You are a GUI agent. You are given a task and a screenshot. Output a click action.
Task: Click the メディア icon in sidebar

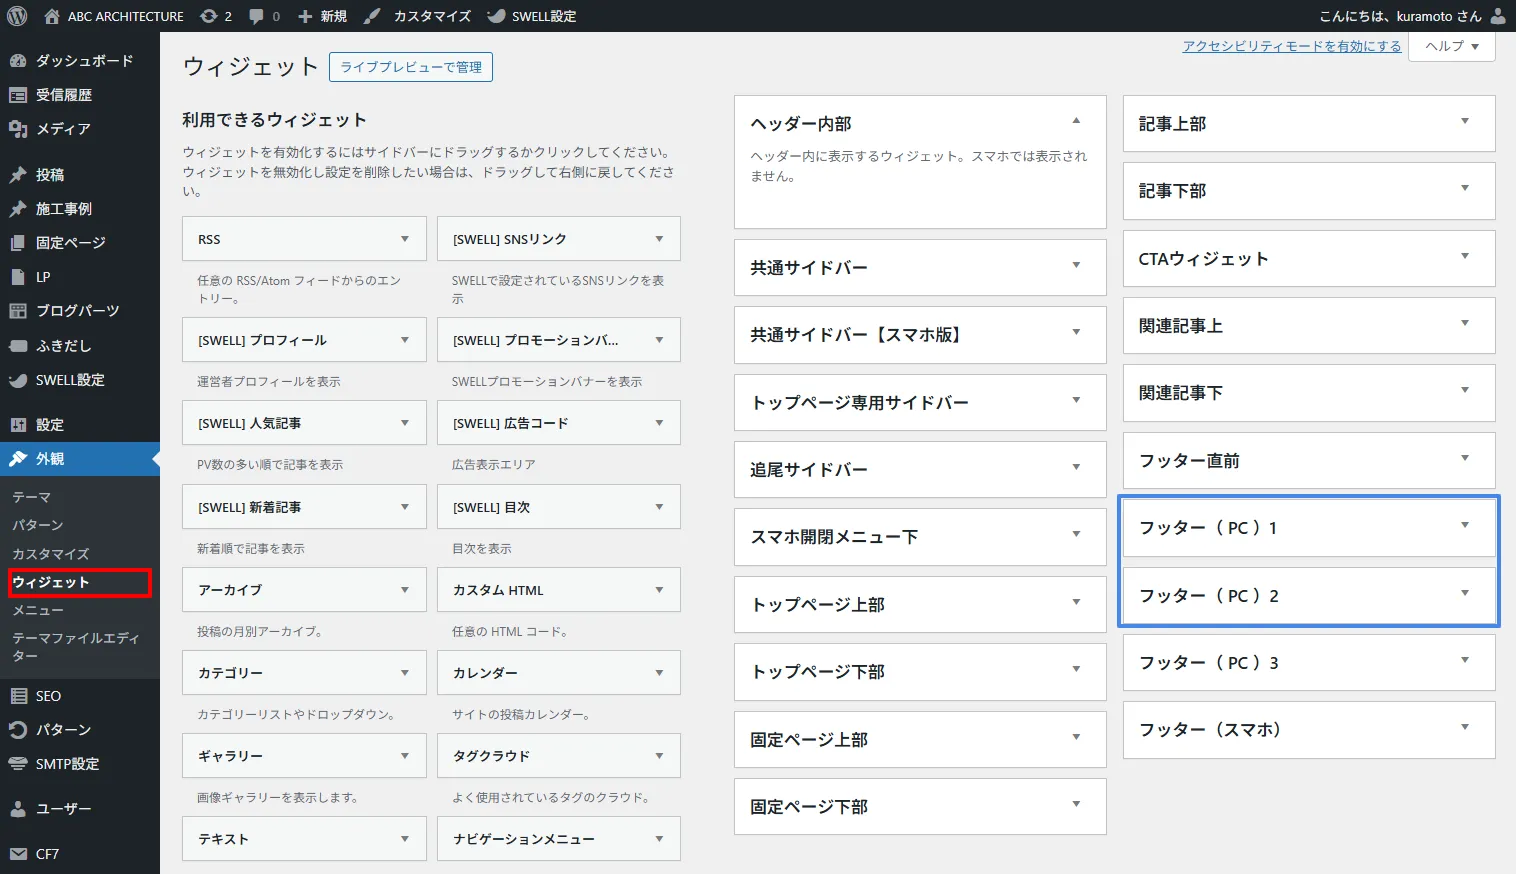click(18, 129)
